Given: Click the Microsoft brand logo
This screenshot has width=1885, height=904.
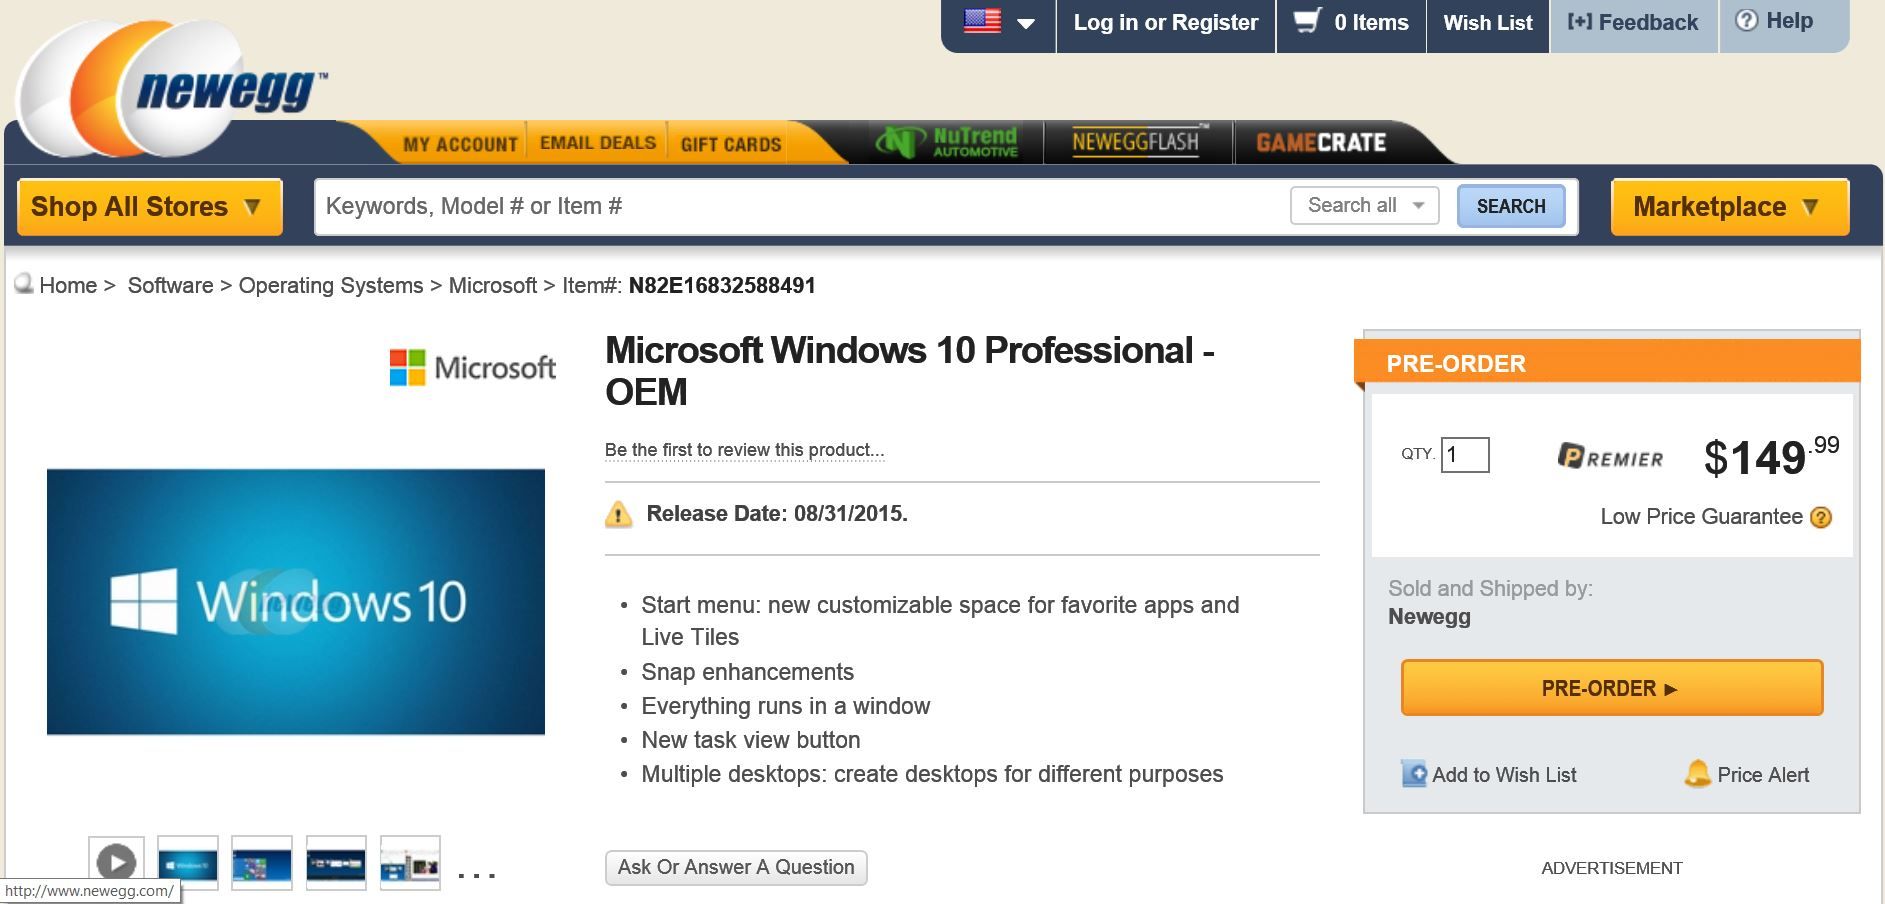Looking at the screenshot, I should tap(472, 367).
